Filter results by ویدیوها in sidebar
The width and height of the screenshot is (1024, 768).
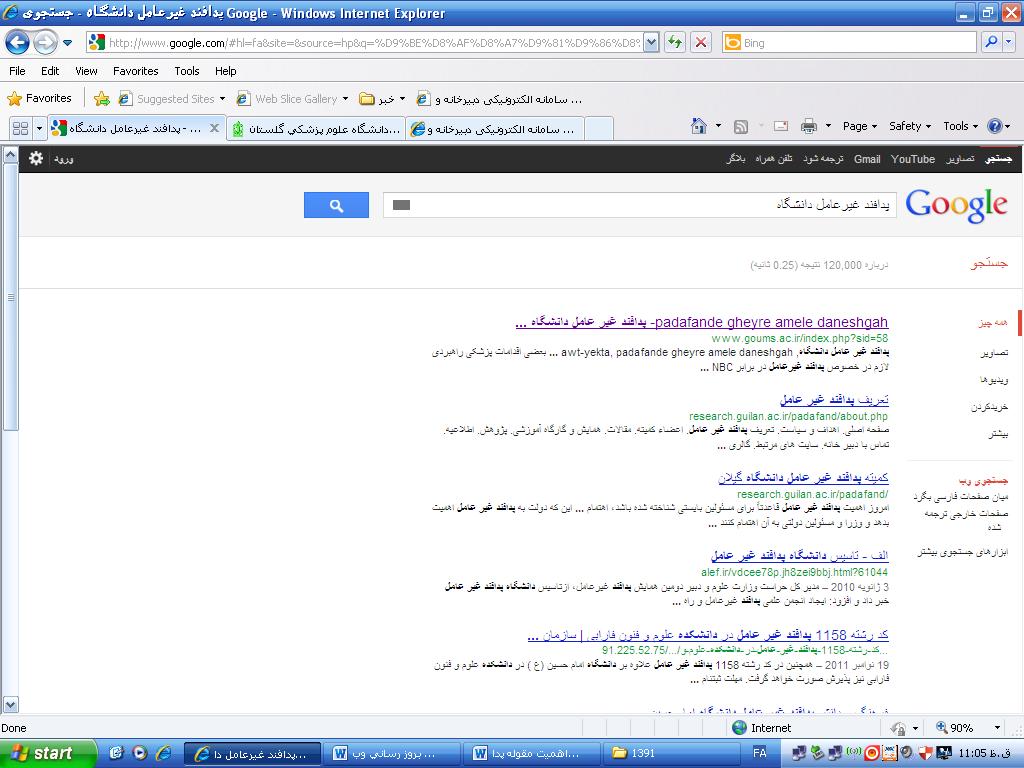click(994, 379)
